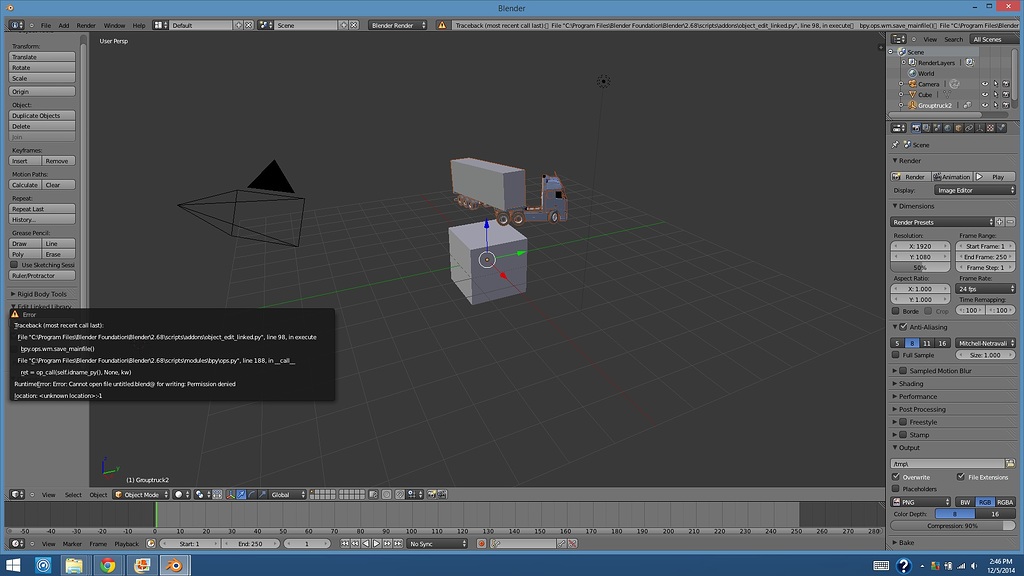Open the Display Image Editor dropdown
The width and height of the screenshot is (1024, 576).
pyautogui.click(x=974, y=191)
